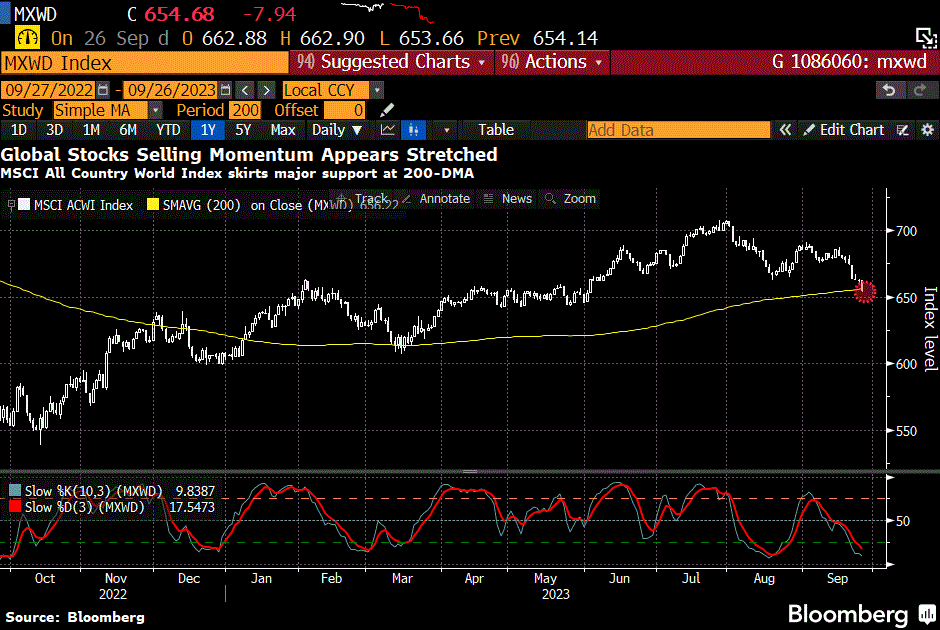Open the chart notes edit icon
Viewport: 940px width, 630px height.
pos(903,129)
